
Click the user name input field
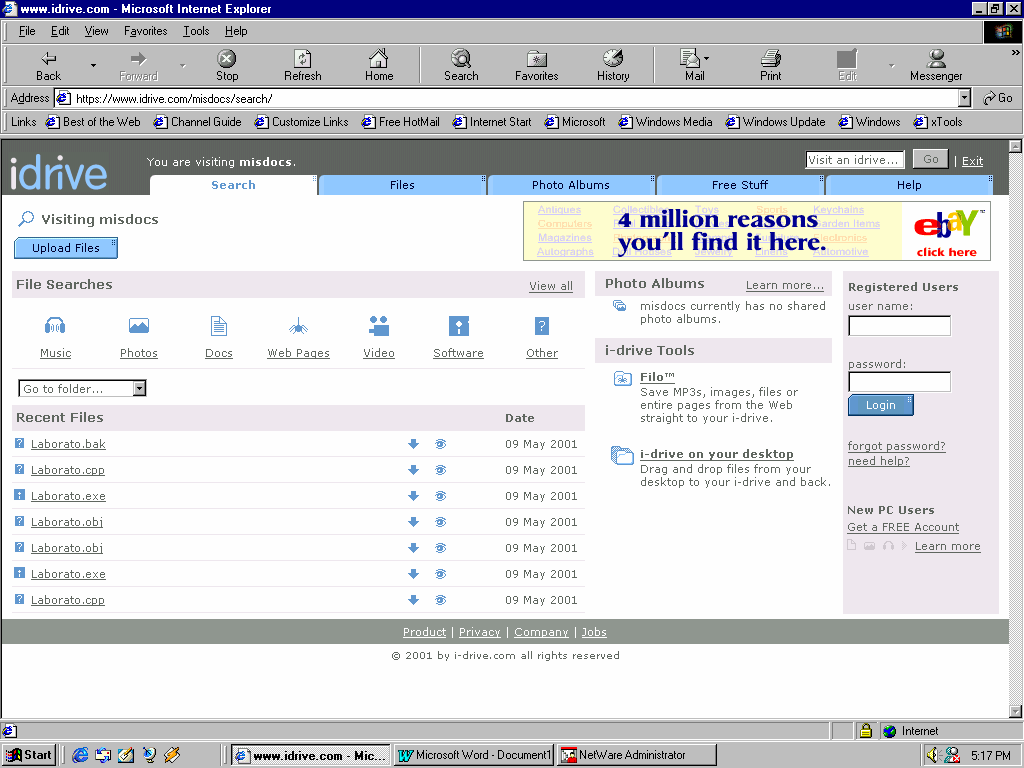click(x=899, y=326)
